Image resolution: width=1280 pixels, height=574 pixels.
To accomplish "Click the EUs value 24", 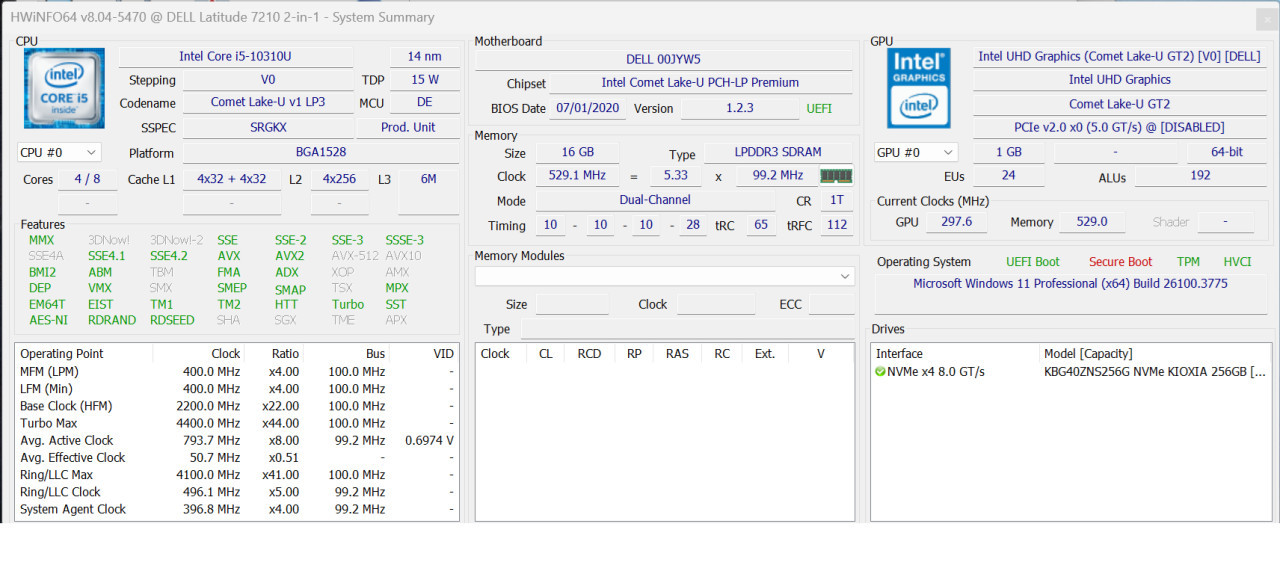I will [x=1009, y=176].
